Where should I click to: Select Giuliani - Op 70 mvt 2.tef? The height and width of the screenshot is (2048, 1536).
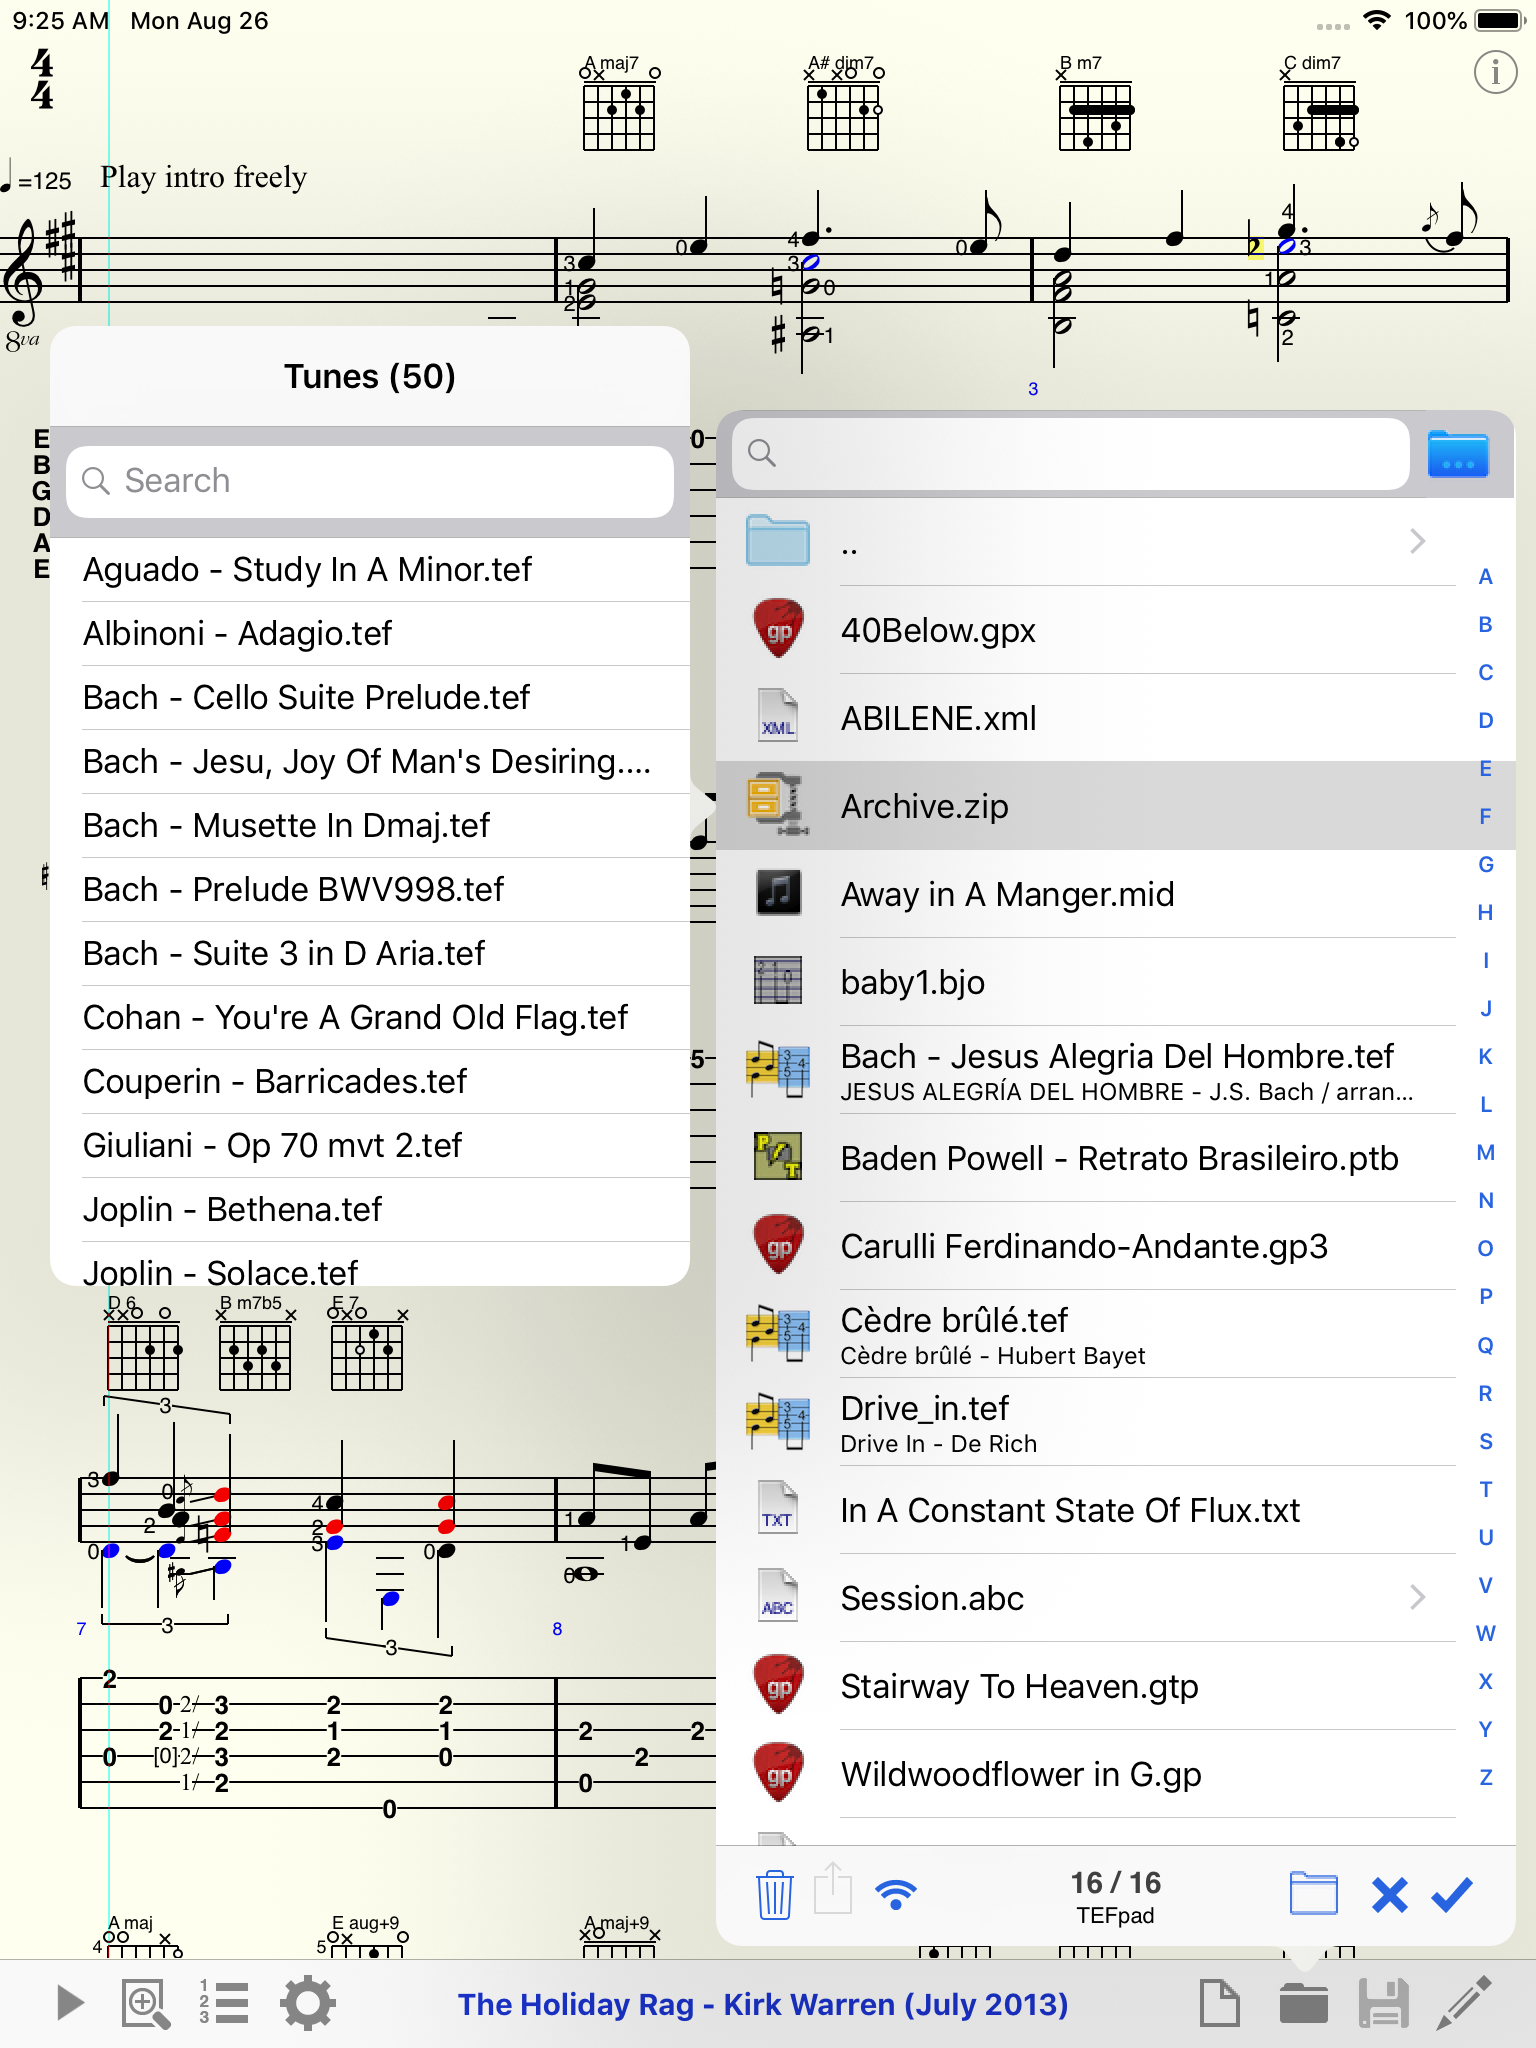point(370,1146)
